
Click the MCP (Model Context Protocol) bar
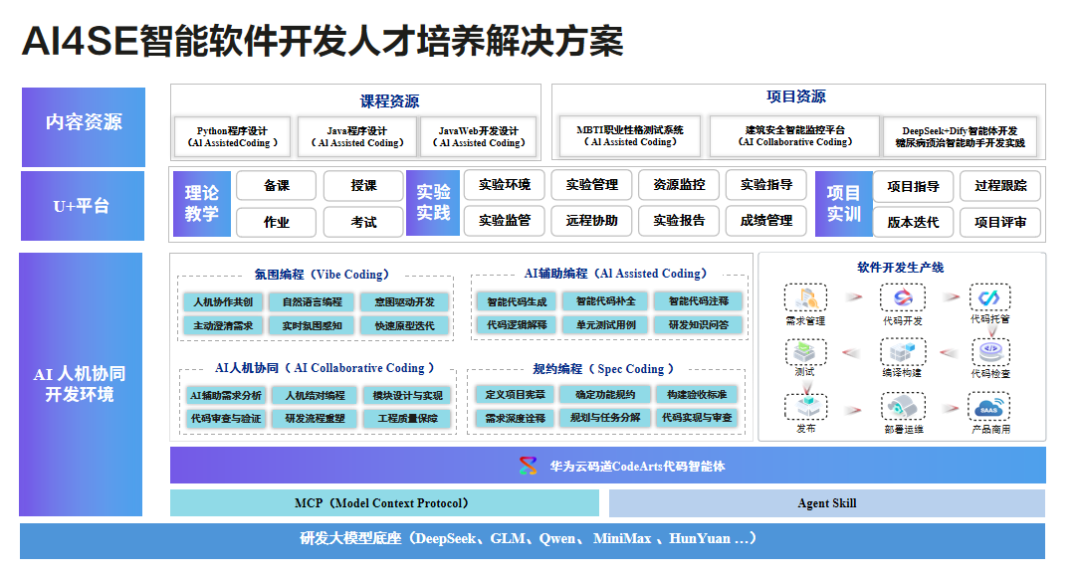384,503
